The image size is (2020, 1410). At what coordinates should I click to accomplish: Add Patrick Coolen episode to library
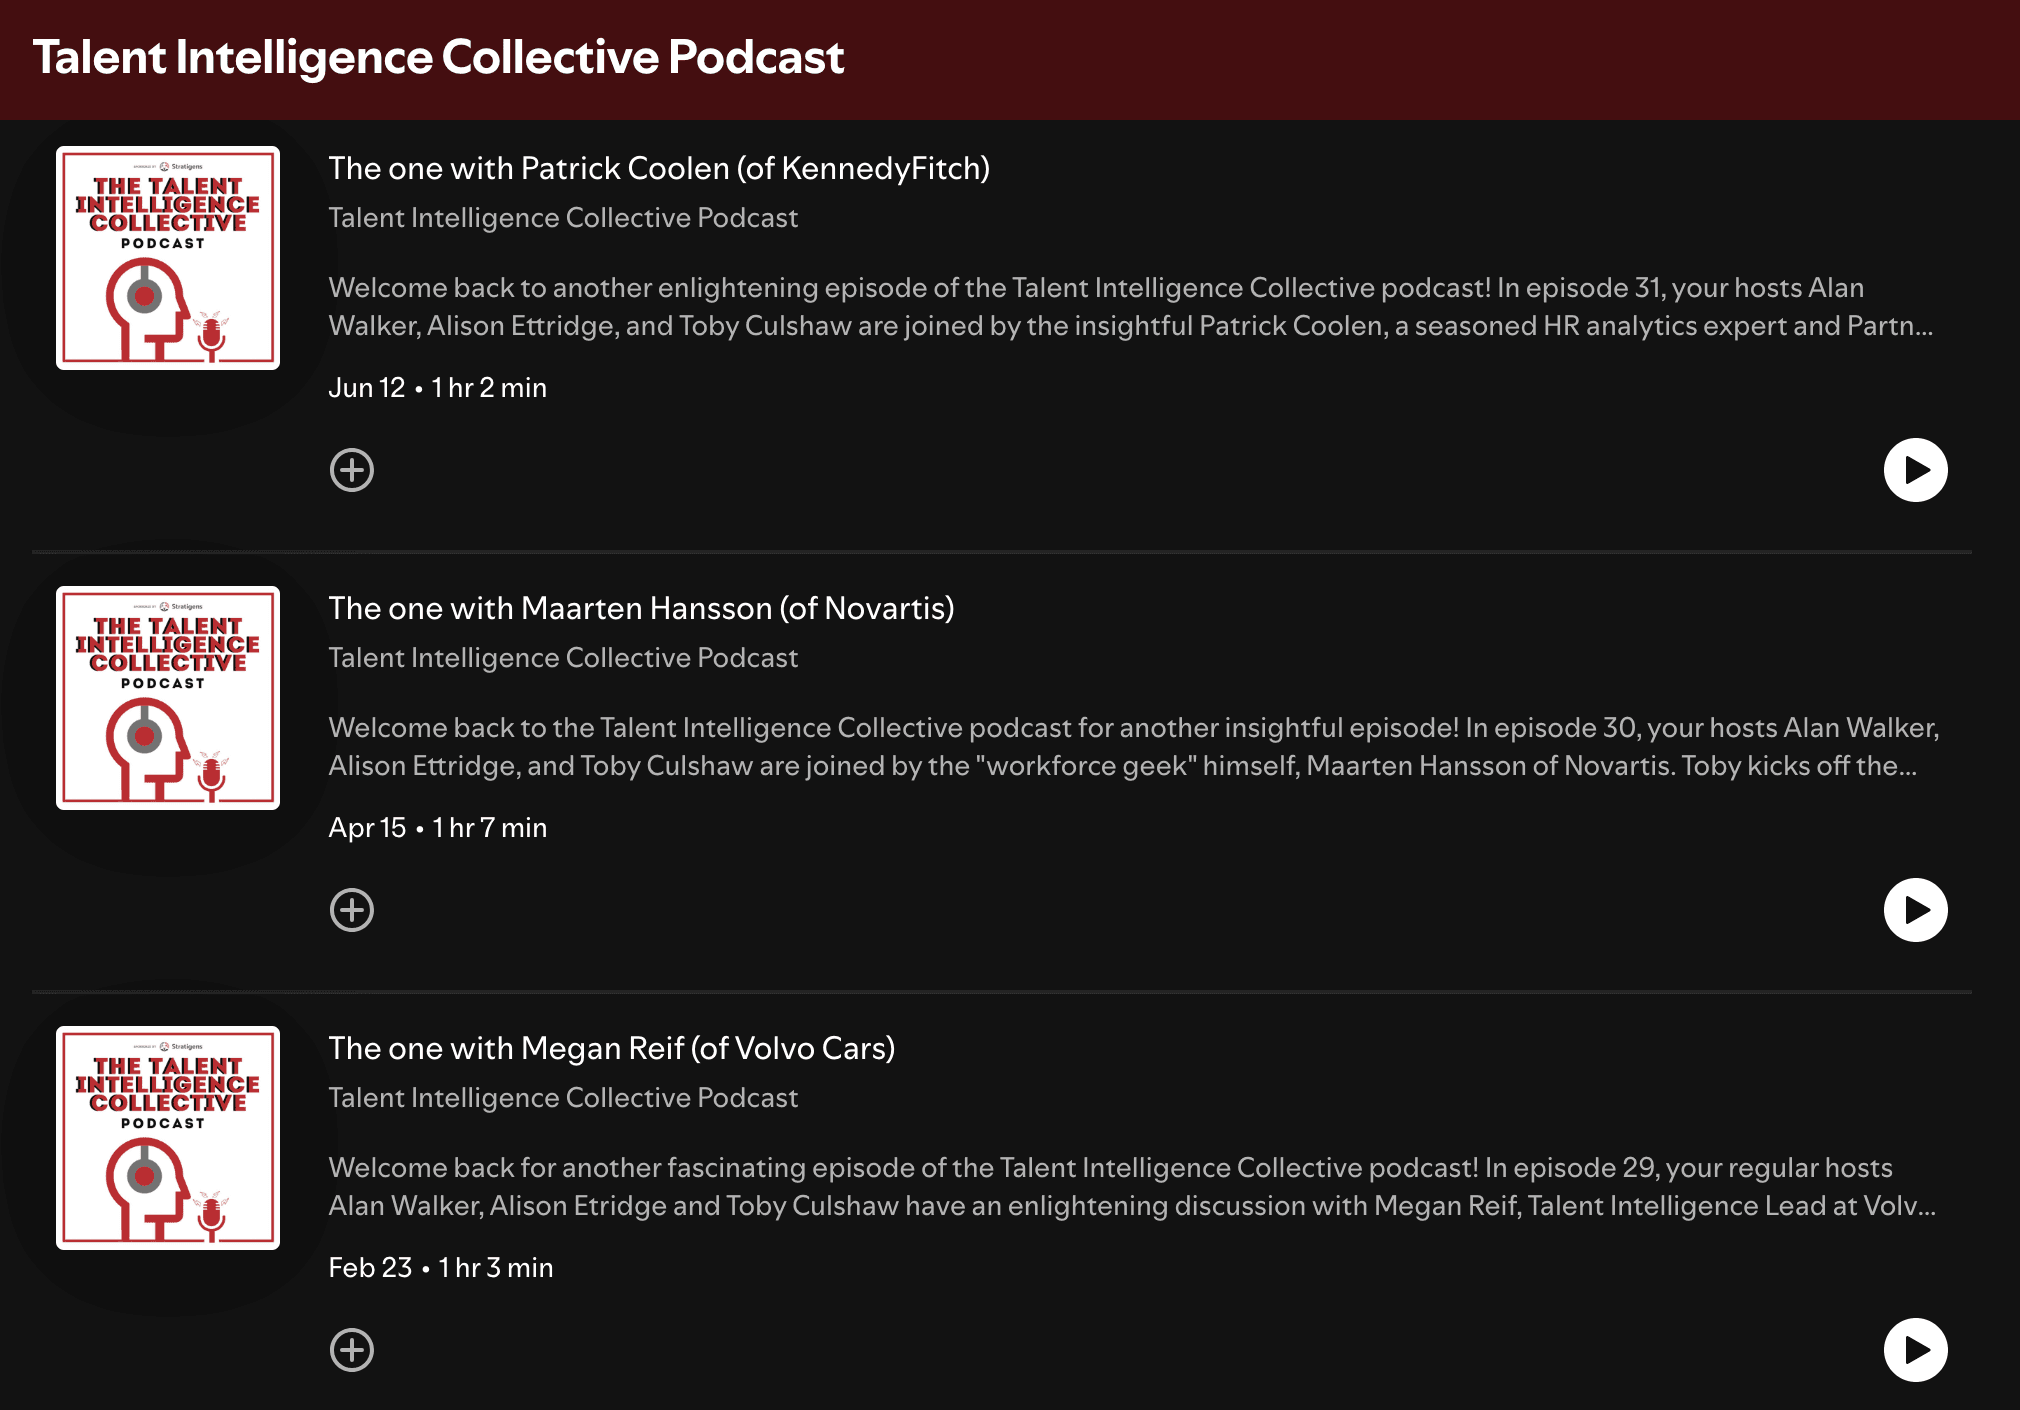click(352, 470)
